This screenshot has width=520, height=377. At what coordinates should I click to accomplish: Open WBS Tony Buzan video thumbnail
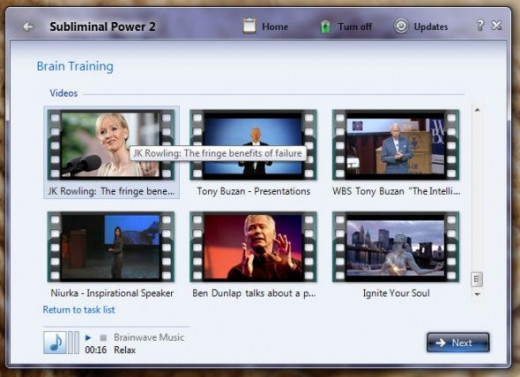tap(396, 145)
